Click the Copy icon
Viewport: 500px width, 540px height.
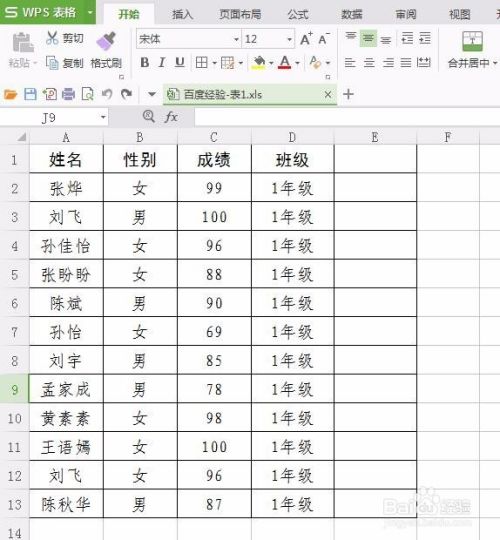pyautogui.click(x=52, y=63)
